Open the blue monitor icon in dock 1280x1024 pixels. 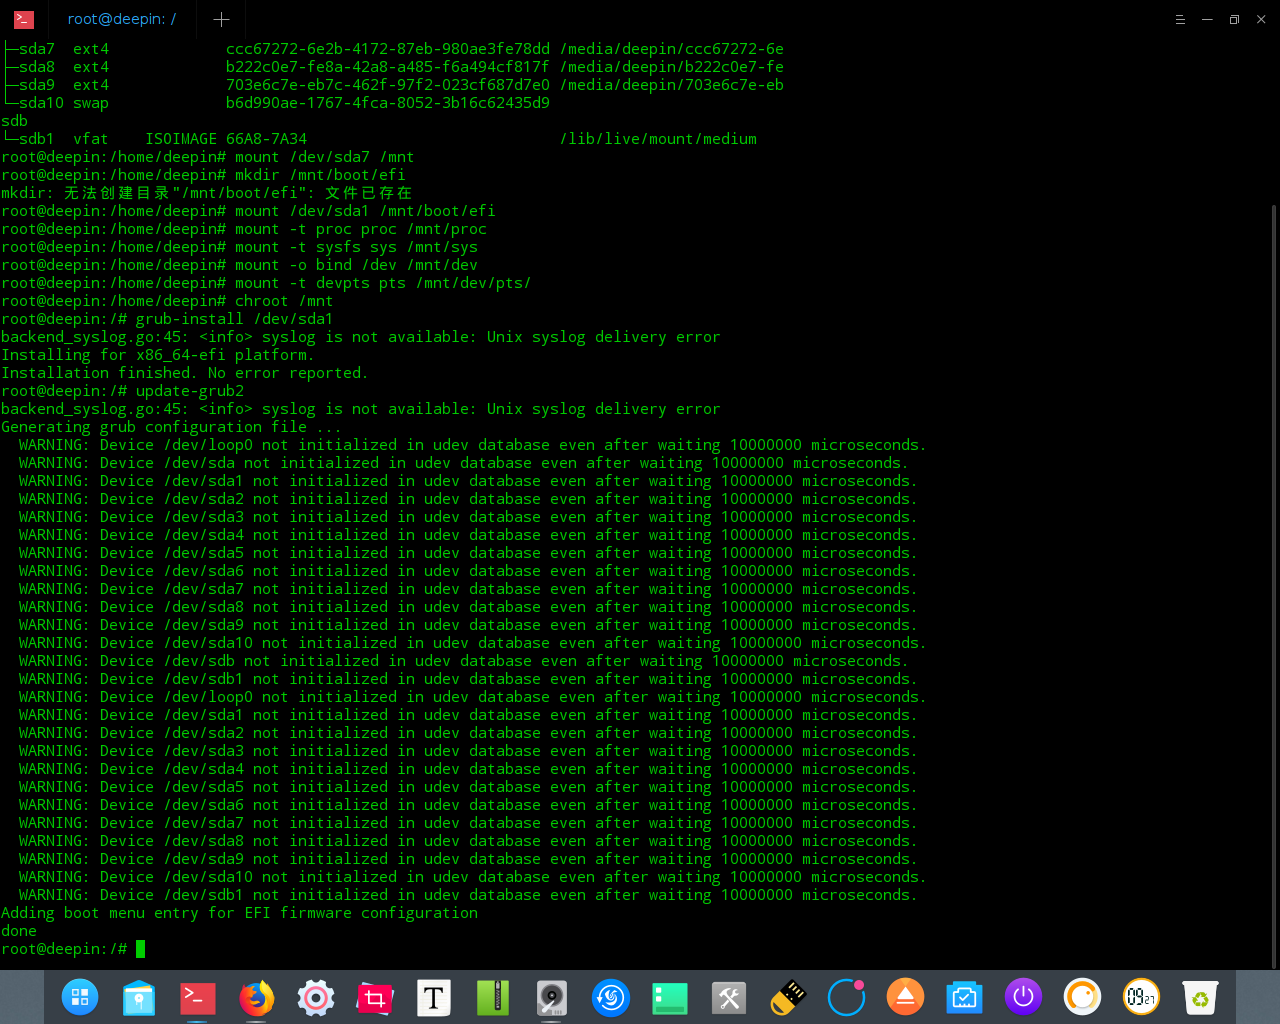point(964,997)
